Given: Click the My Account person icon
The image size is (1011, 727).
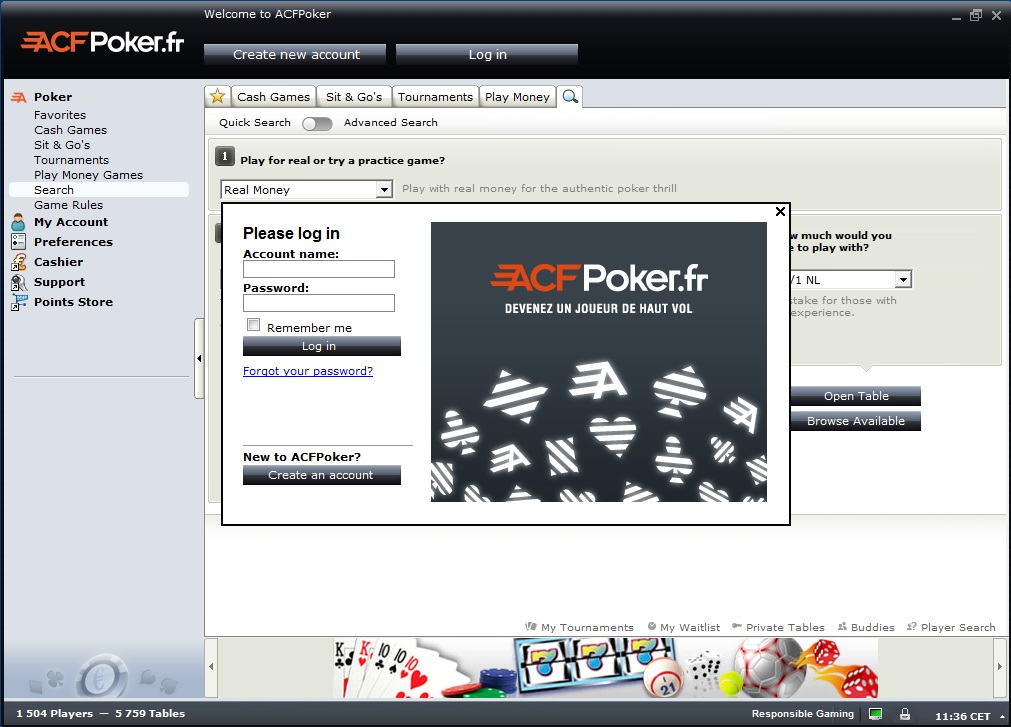Looking at the screenshot, I should tap(18, 222).
